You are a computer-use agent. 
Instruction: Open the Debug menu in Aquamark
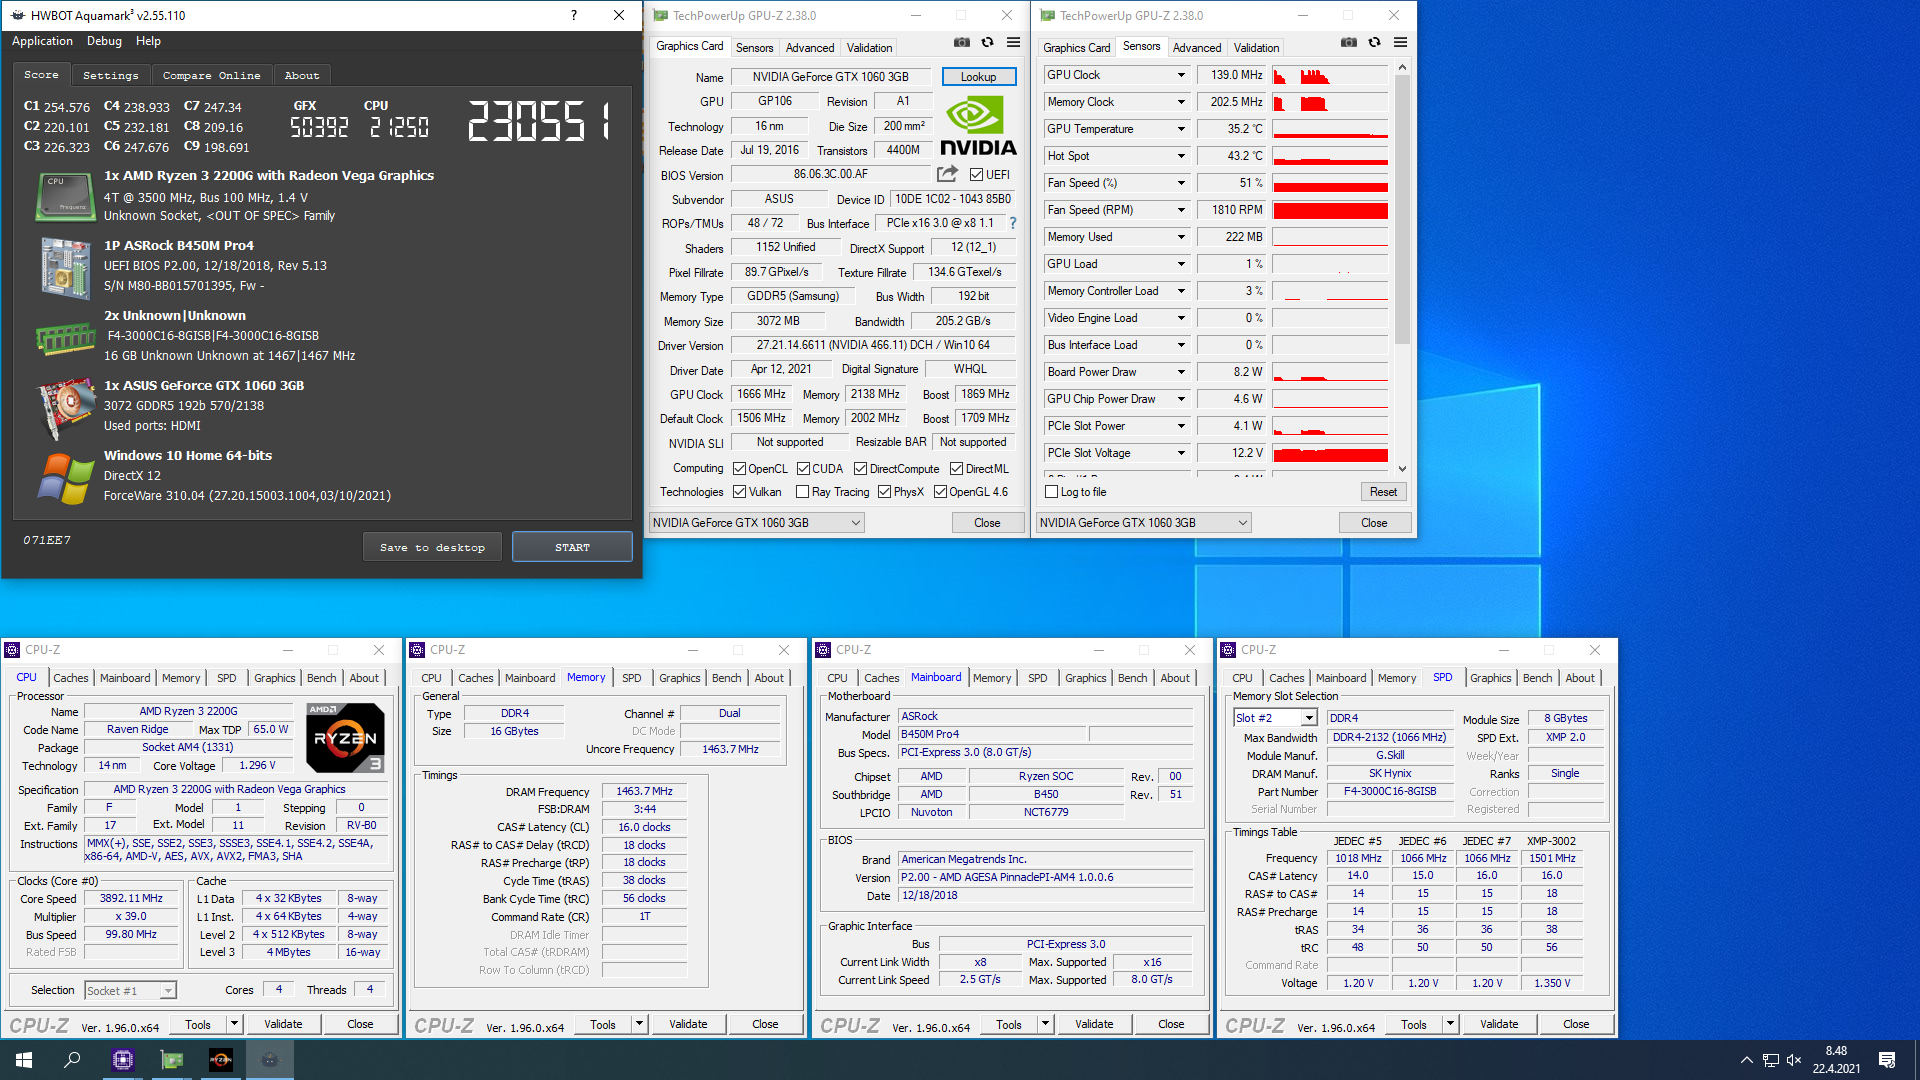click(x=104, y=41)
